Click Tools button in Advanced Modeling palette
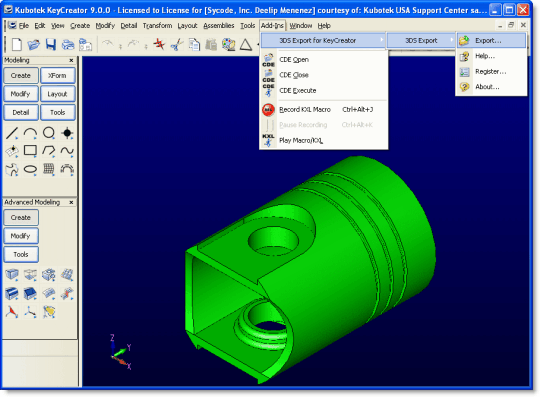 [21, 254]
